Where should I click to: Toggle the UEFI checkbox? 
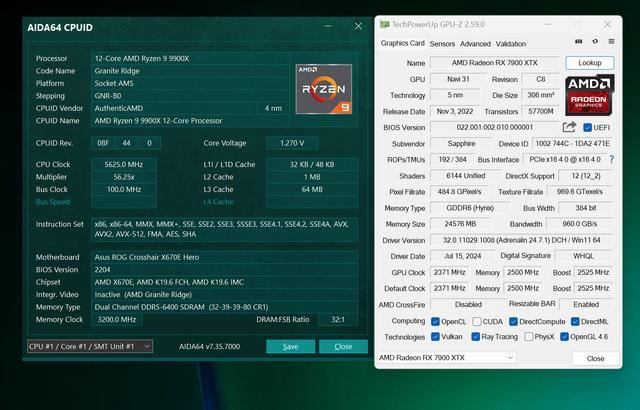pos(586,127)
